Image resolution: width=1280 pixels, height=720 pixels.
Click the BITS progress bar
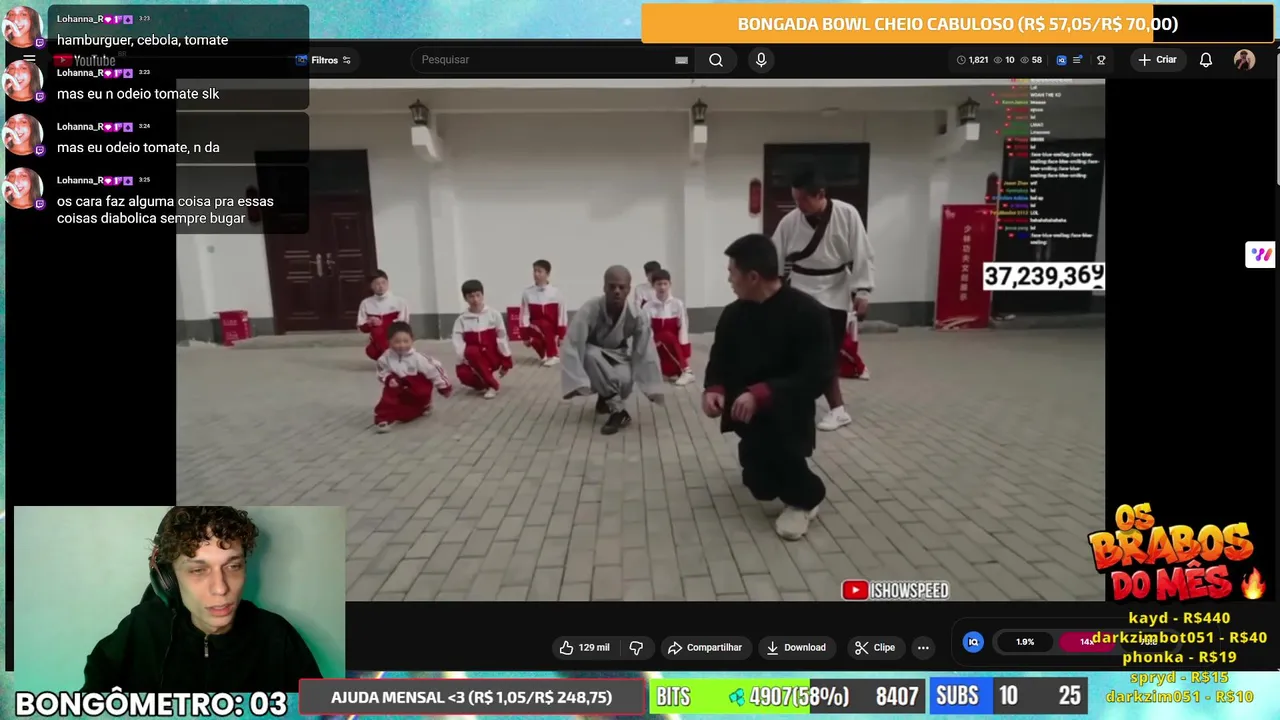click(787, 696)
